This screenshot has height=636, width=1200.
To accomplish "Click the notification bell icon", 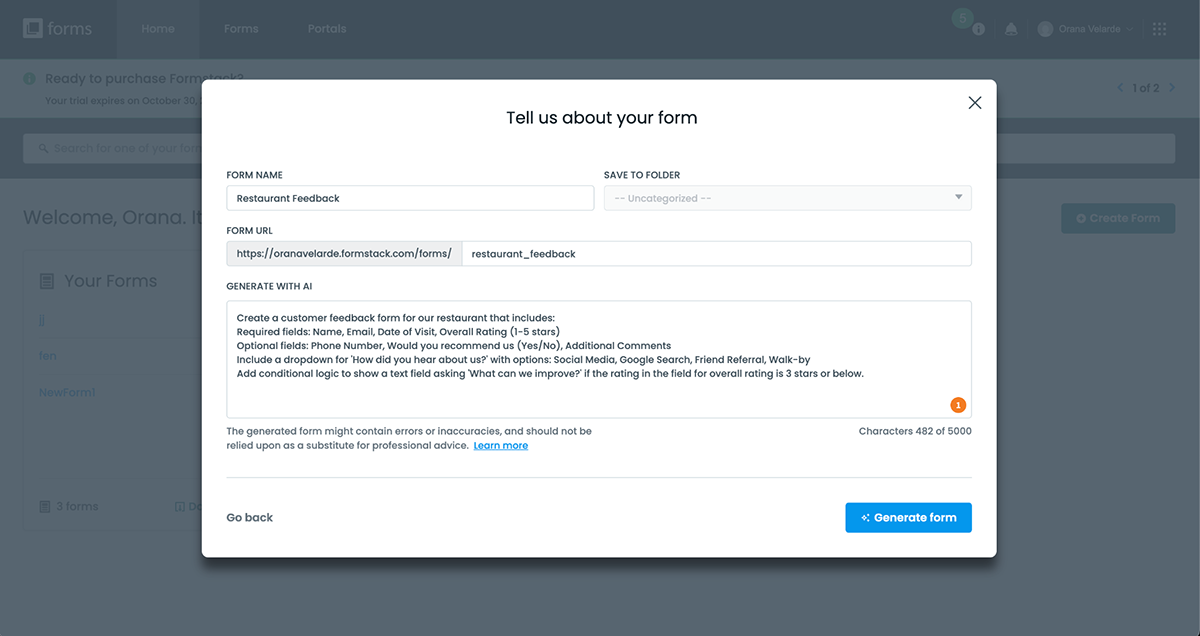I will coord(1011,29).
